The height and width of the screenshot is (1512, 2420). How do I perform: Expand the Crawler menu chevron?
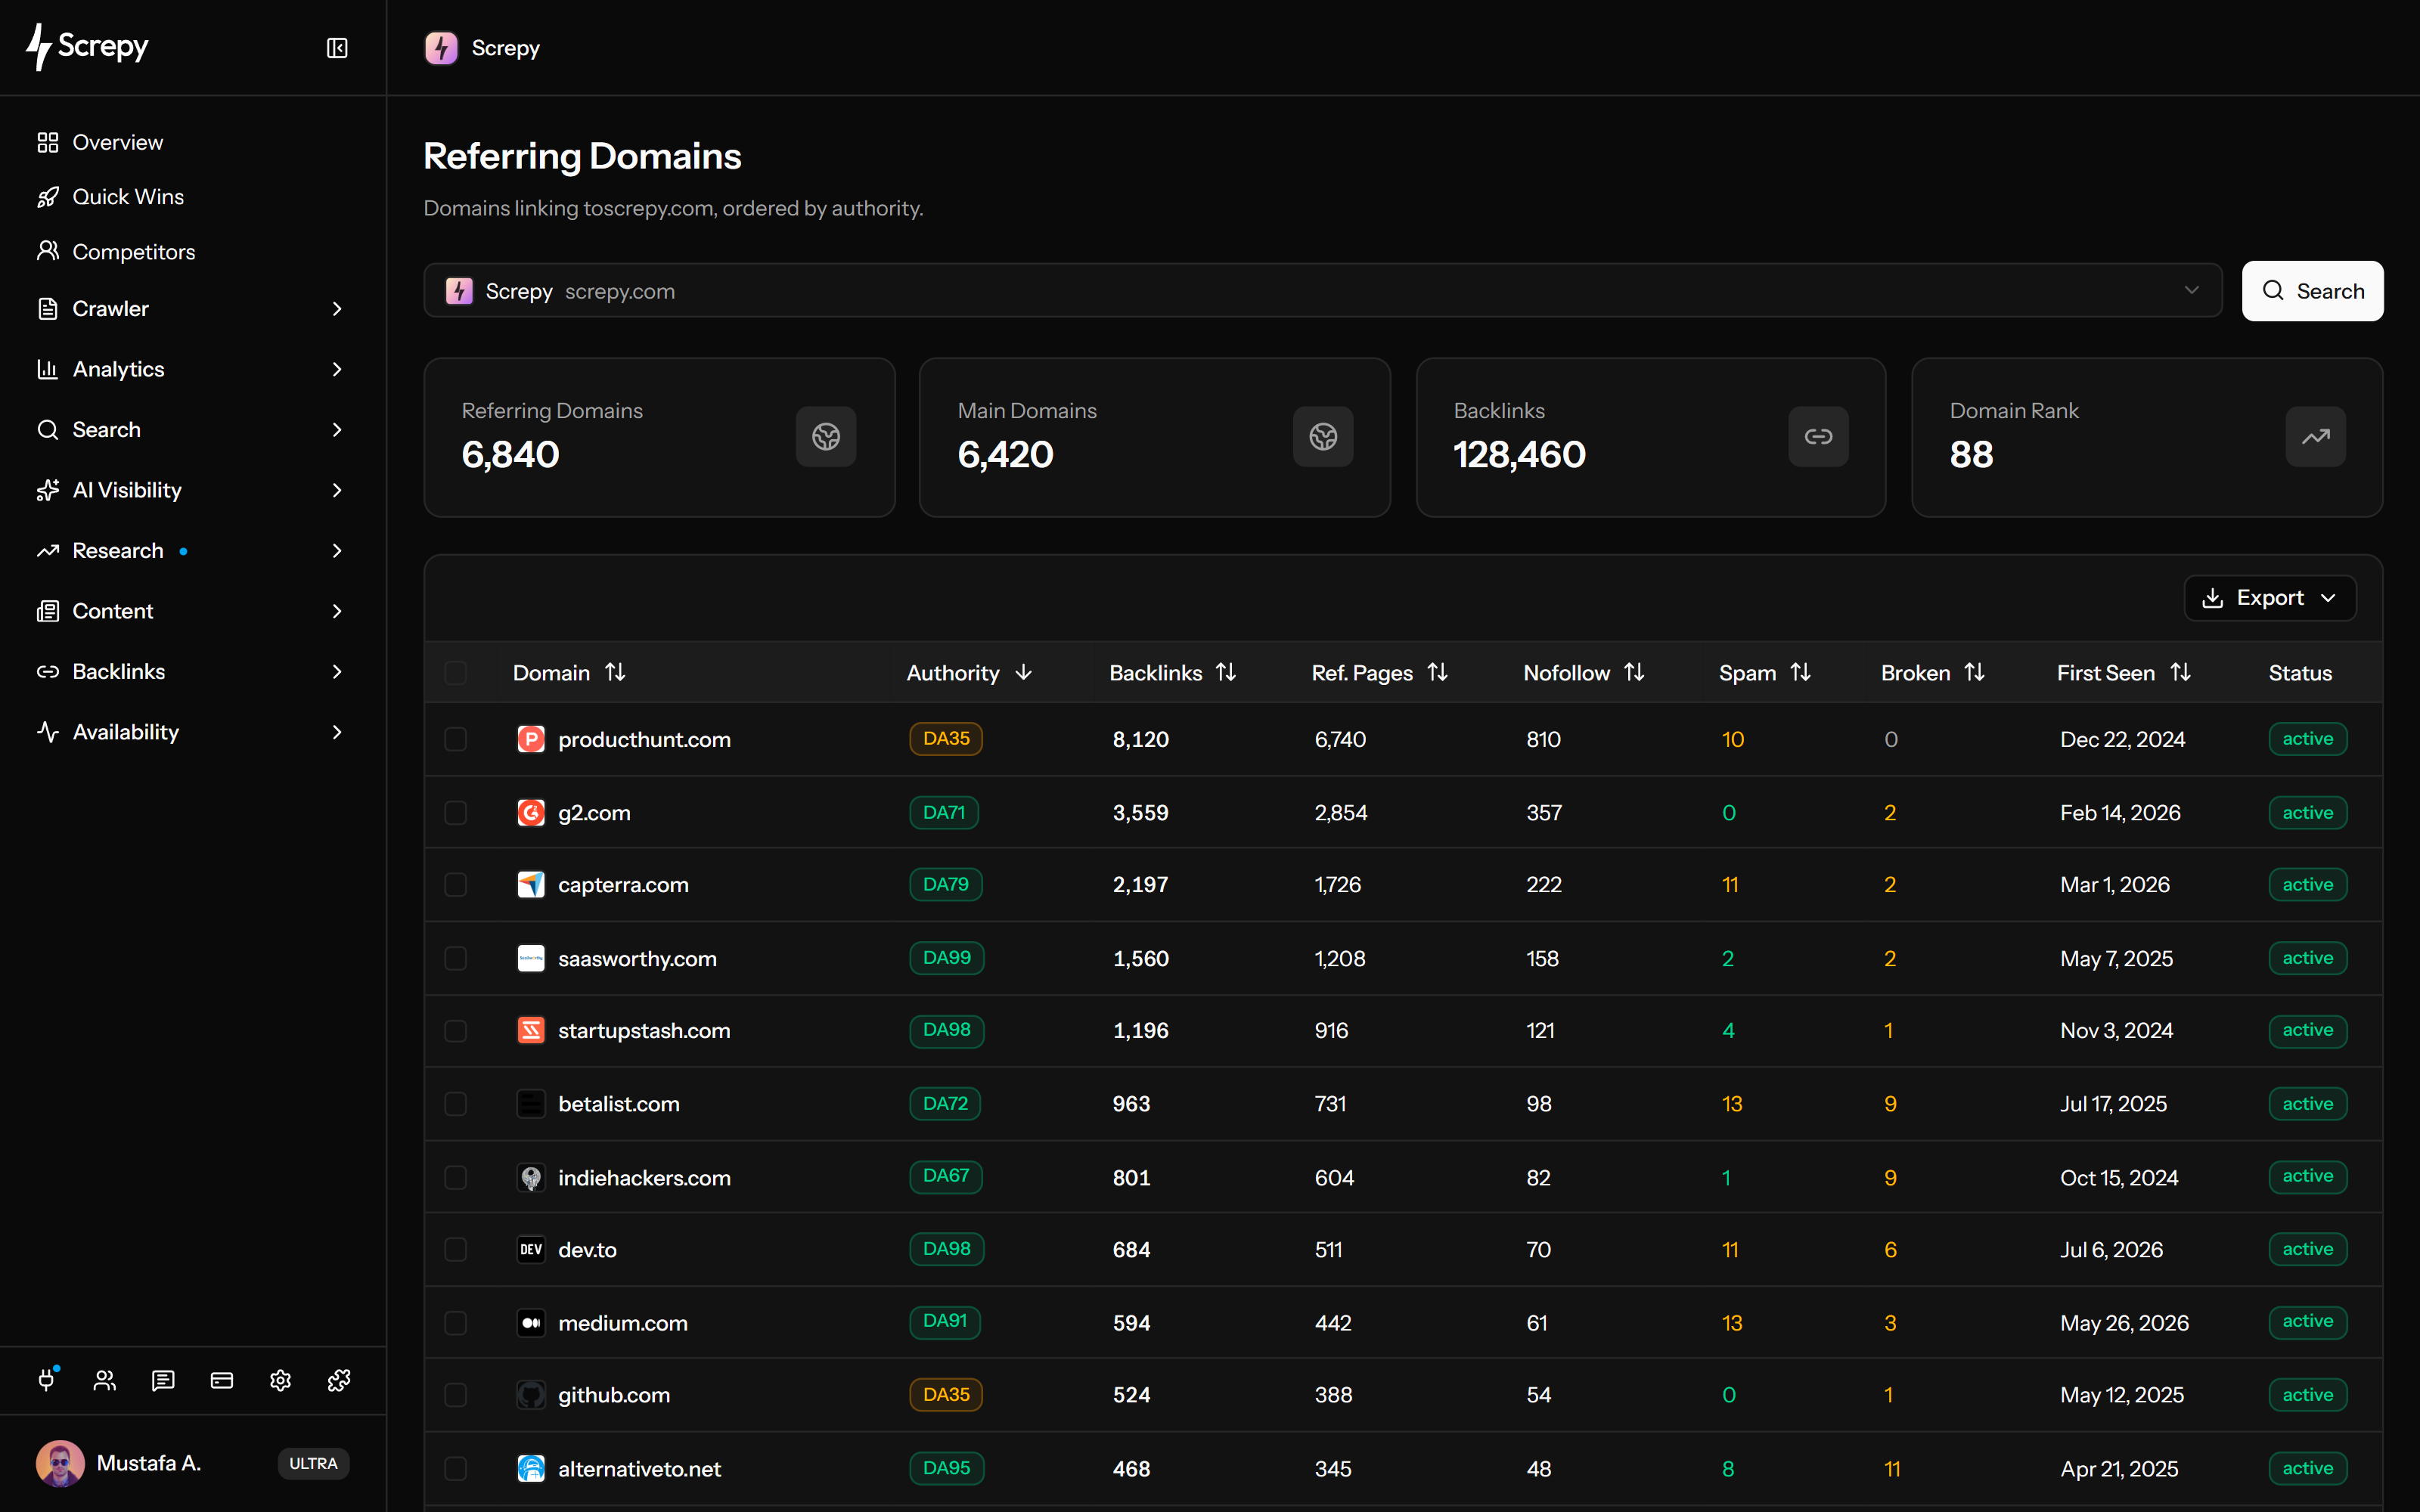[x=337, y=309]
